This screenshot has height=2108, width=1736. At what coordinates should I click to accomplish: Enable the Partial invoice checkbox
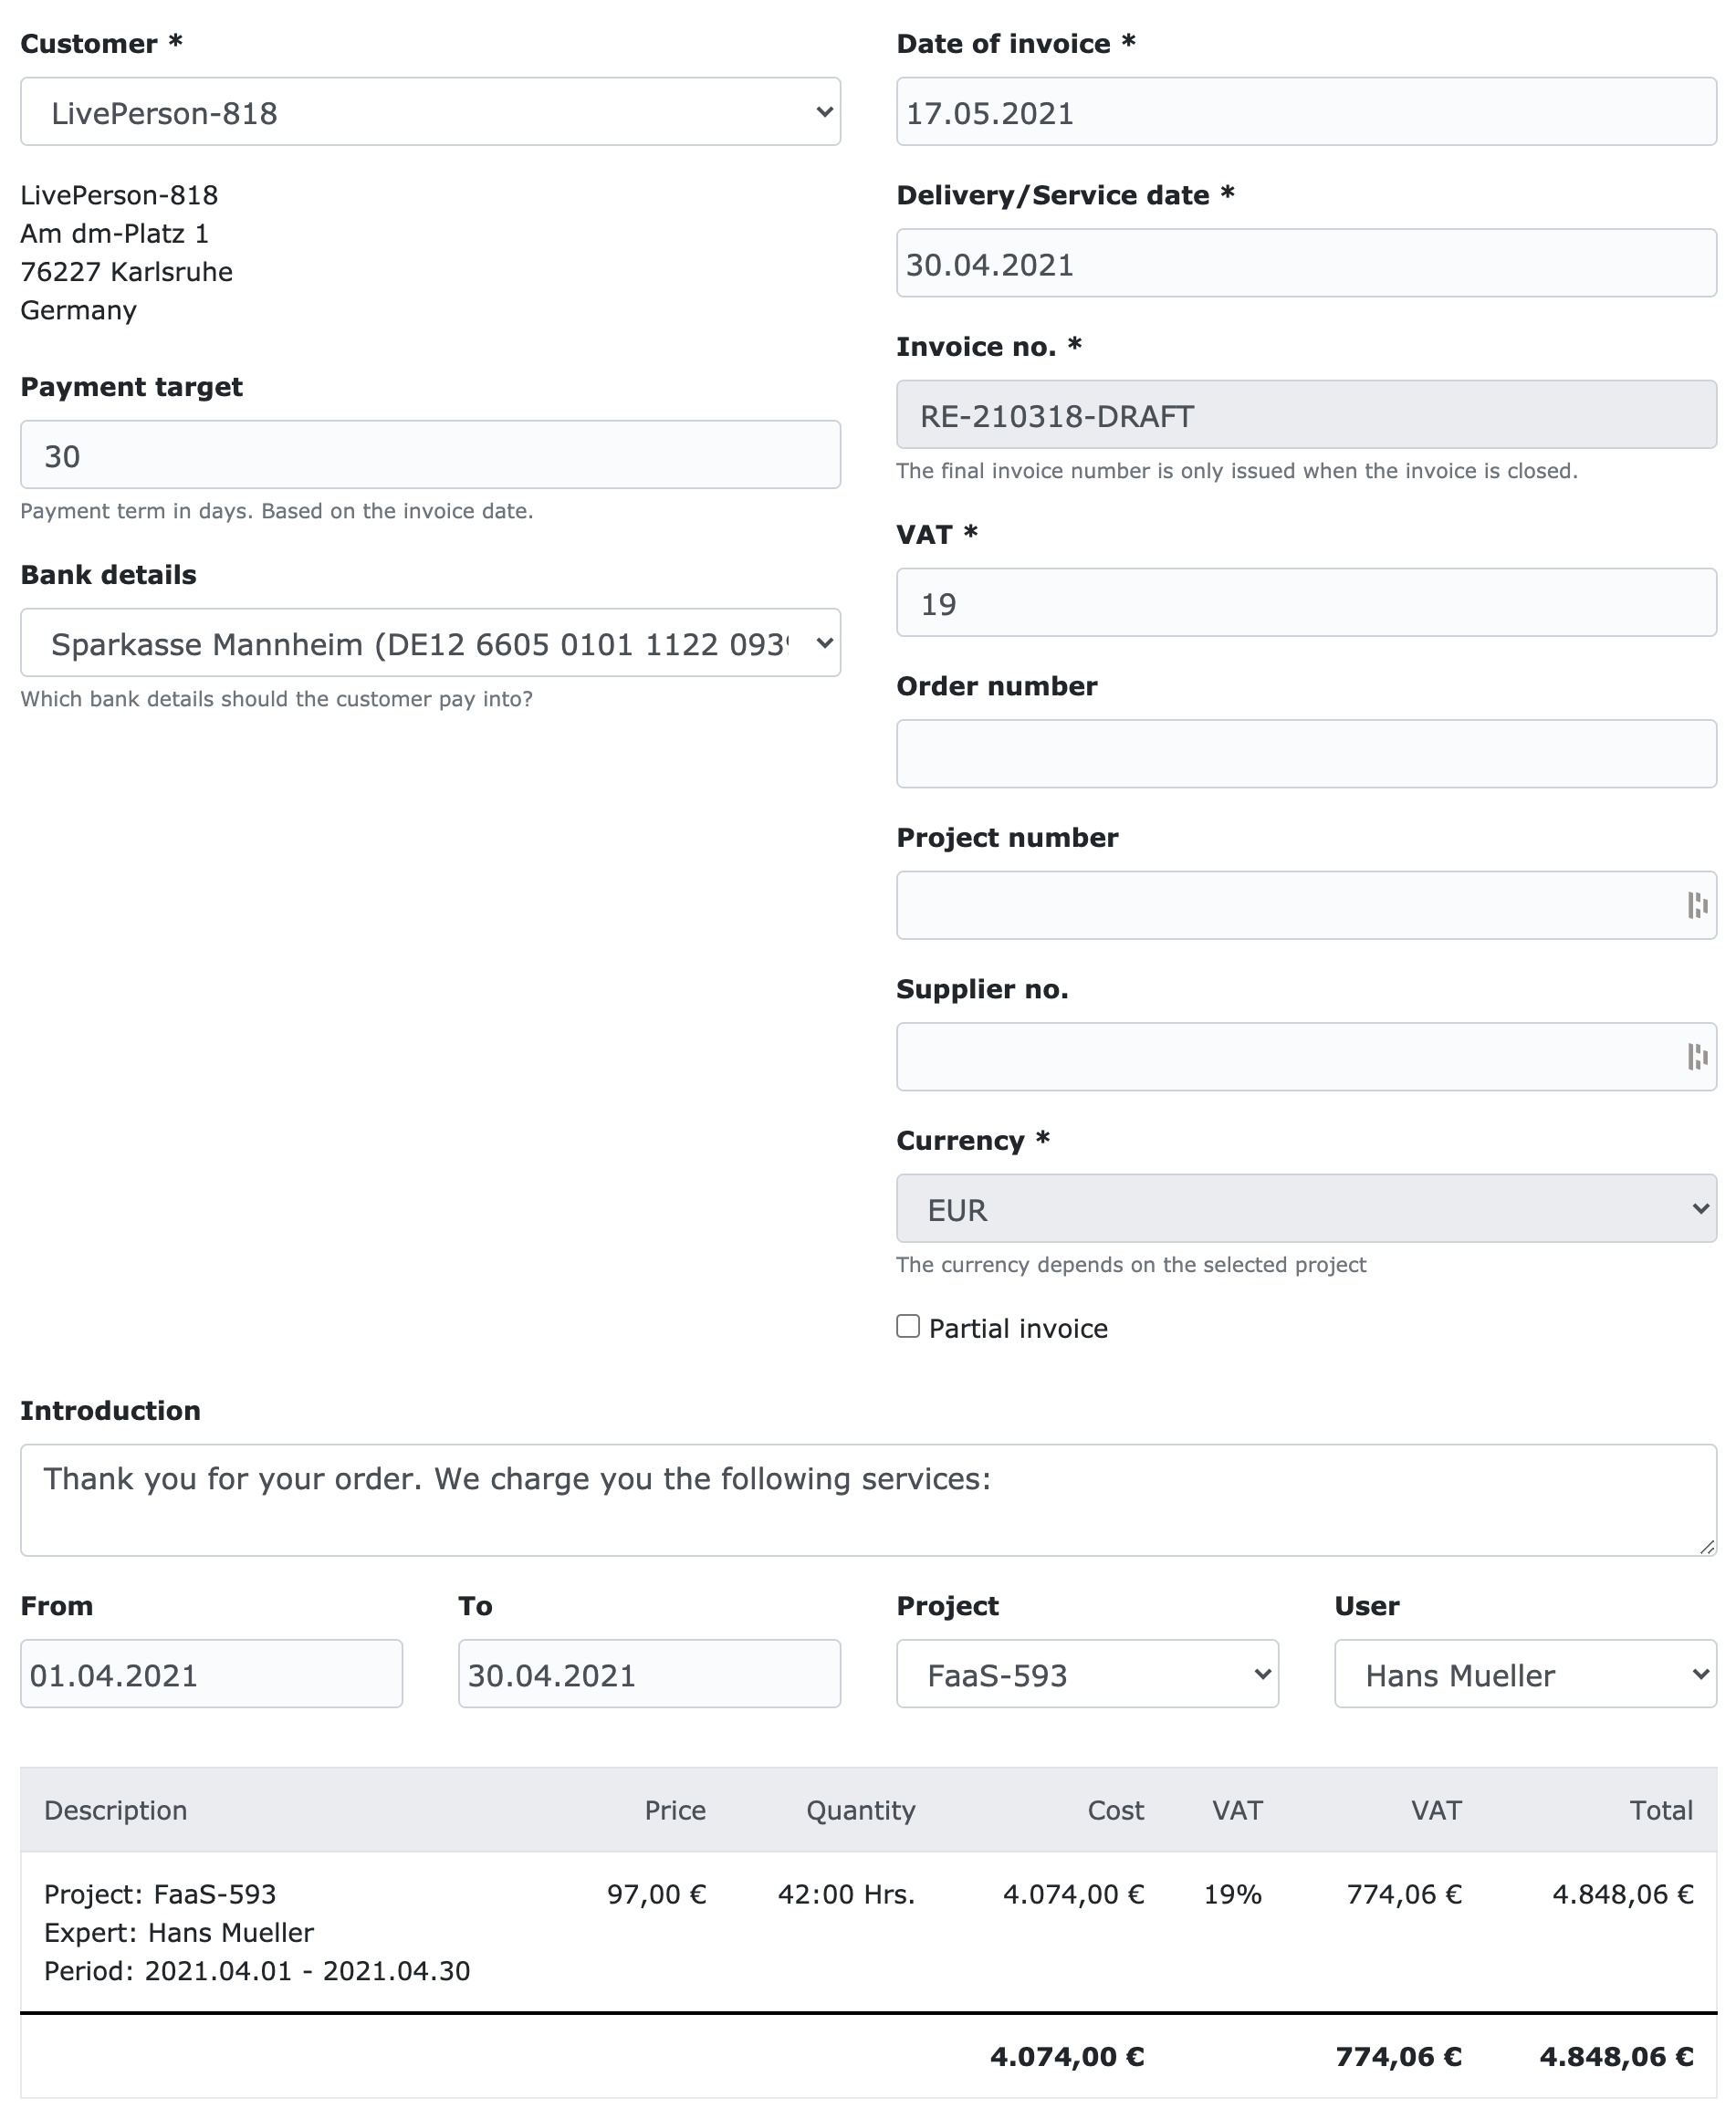point(908,1327)
